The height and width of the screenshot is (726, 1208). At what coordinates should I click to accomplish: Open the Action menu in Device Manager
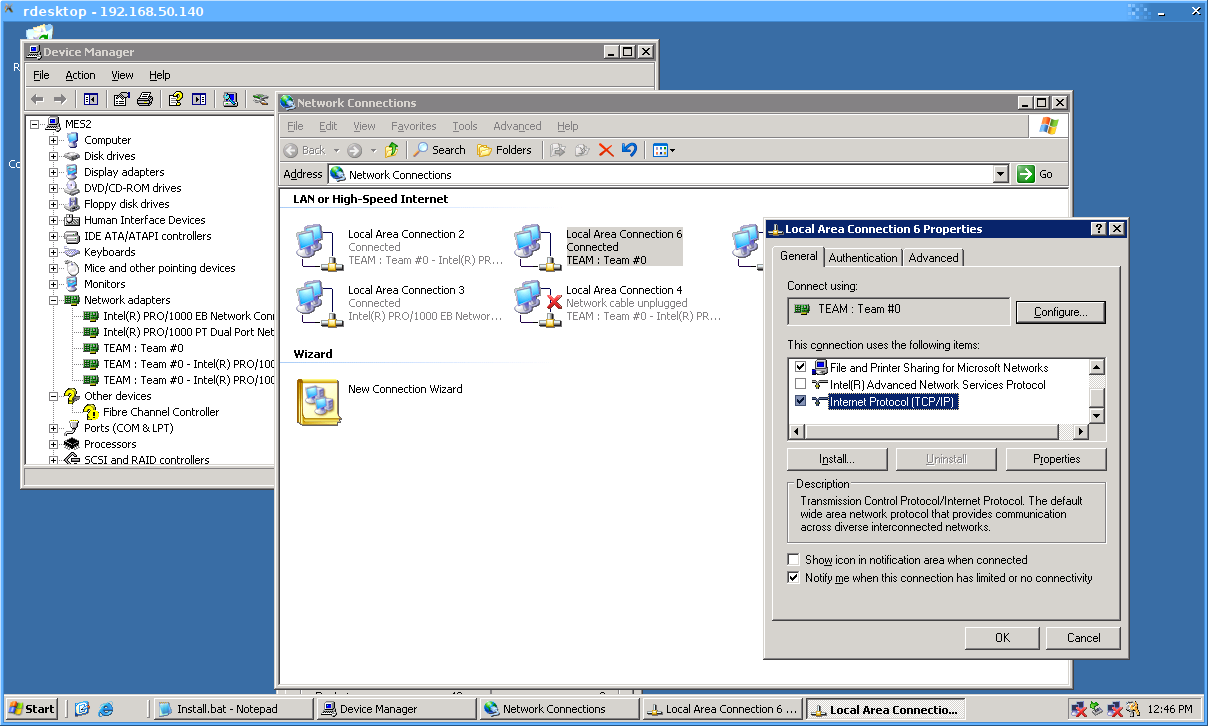click(80, 75)
